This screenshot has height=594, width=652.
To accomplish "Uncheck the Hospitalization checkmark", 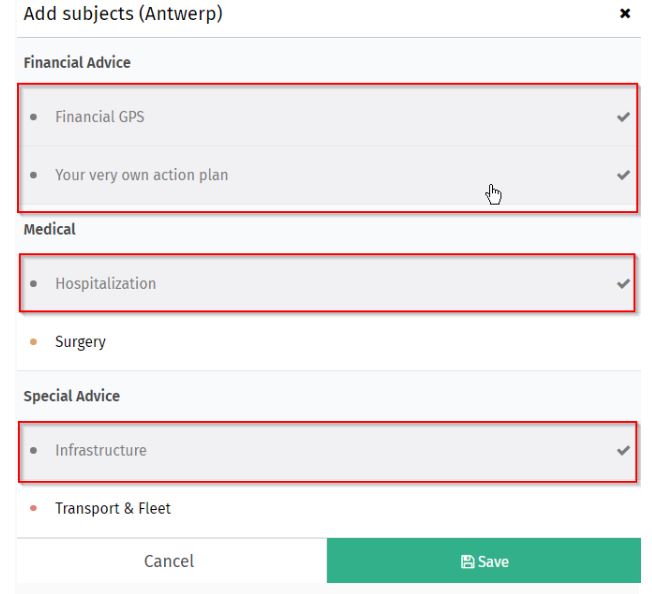I will [623, 283].
